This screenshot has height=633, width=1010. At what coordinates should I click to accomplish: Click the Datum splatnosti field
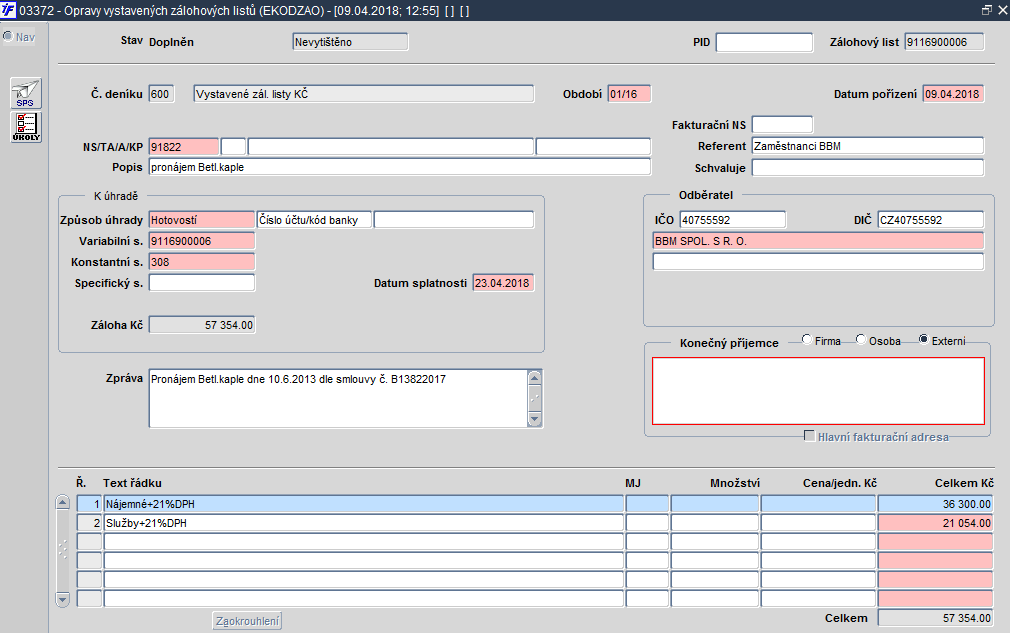[503, 283]
